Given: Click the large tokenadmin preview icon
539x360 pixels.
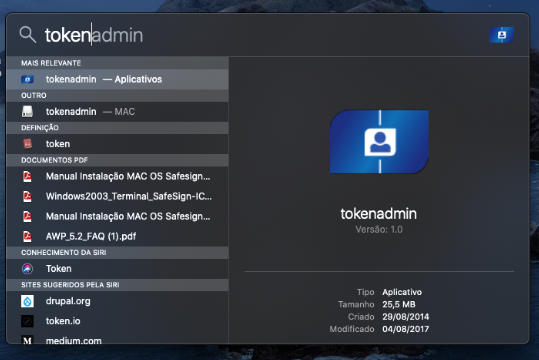Looking at the screenshot, I should [379, 142].
